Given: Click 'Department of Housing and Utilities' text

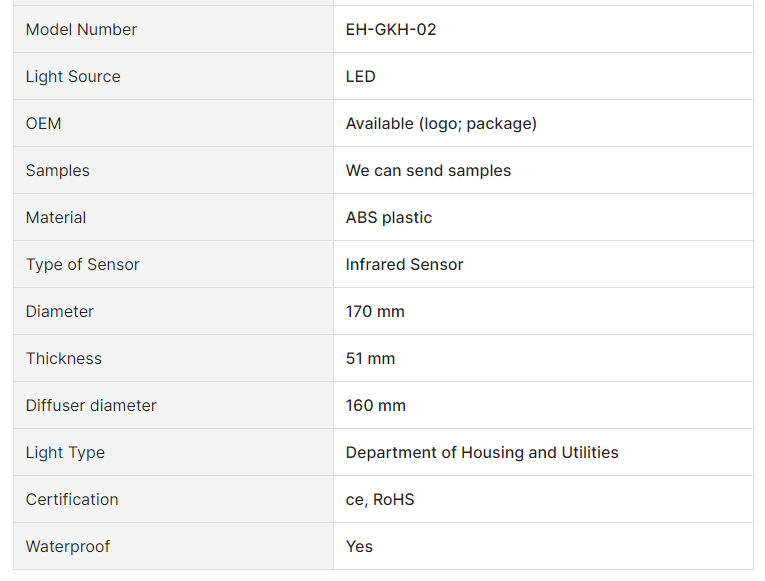Looking at the screenshot, I should [x=482, y=452].
